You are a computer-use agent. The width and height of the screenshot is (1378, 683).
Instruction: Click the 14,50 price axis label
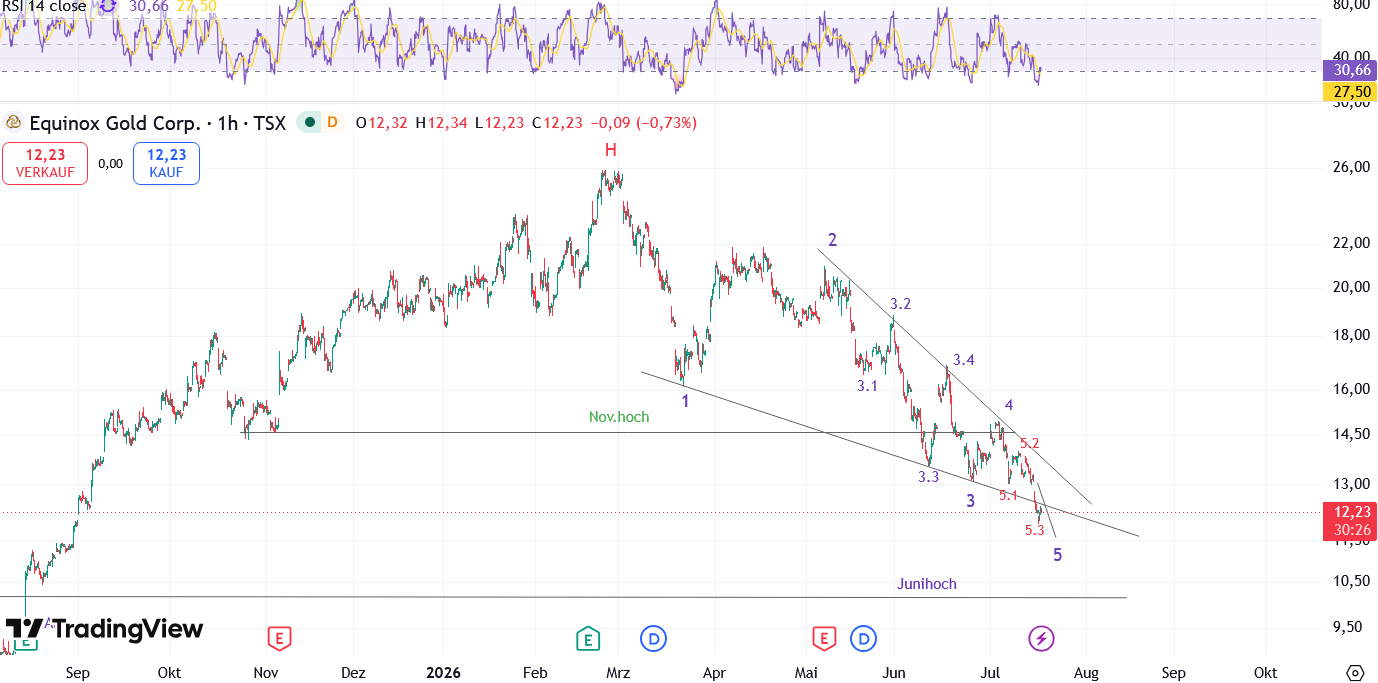(1350, 434)
